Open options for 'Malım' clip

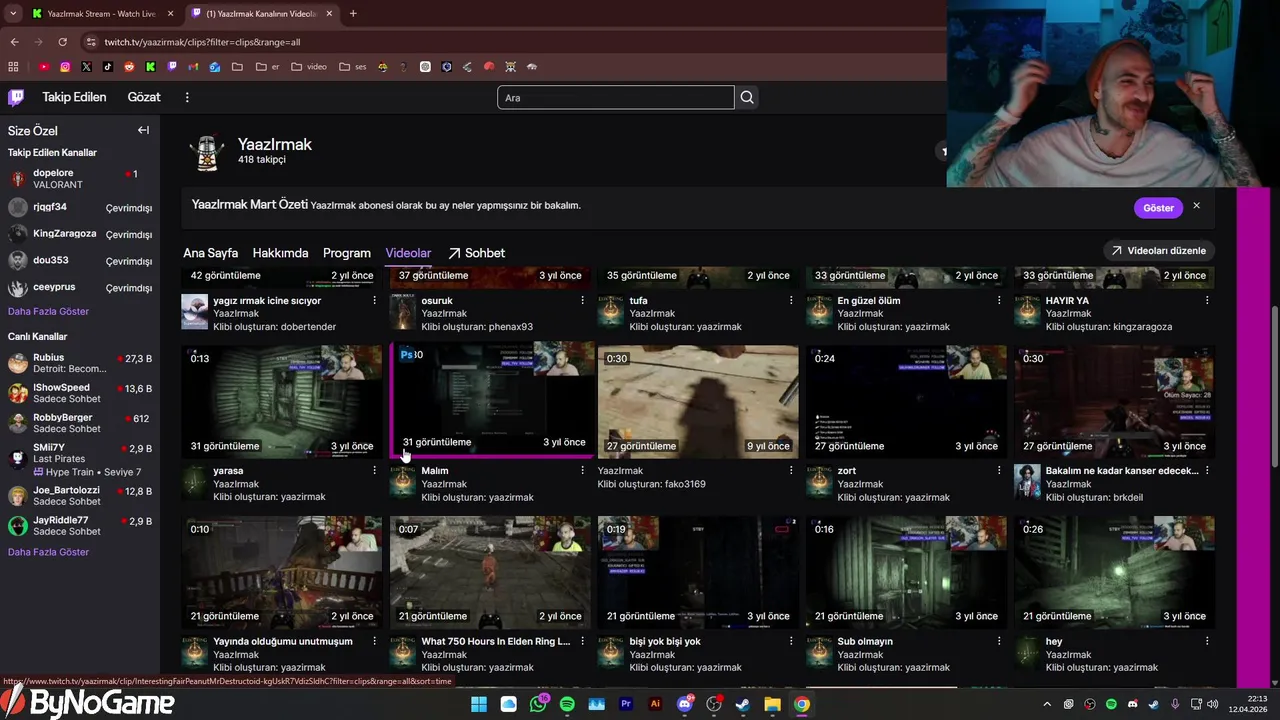point(582,470)
